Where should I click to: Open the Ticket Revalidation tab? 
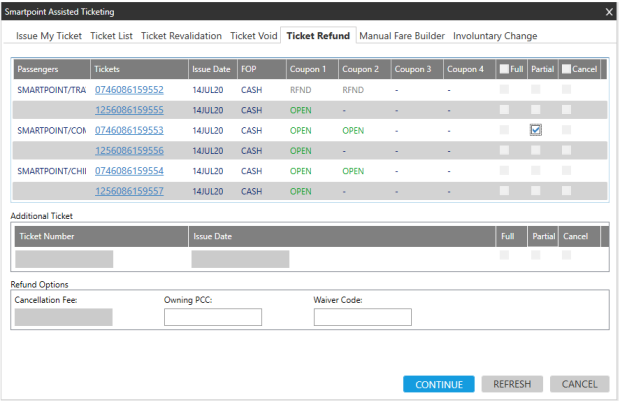[182, 36]
